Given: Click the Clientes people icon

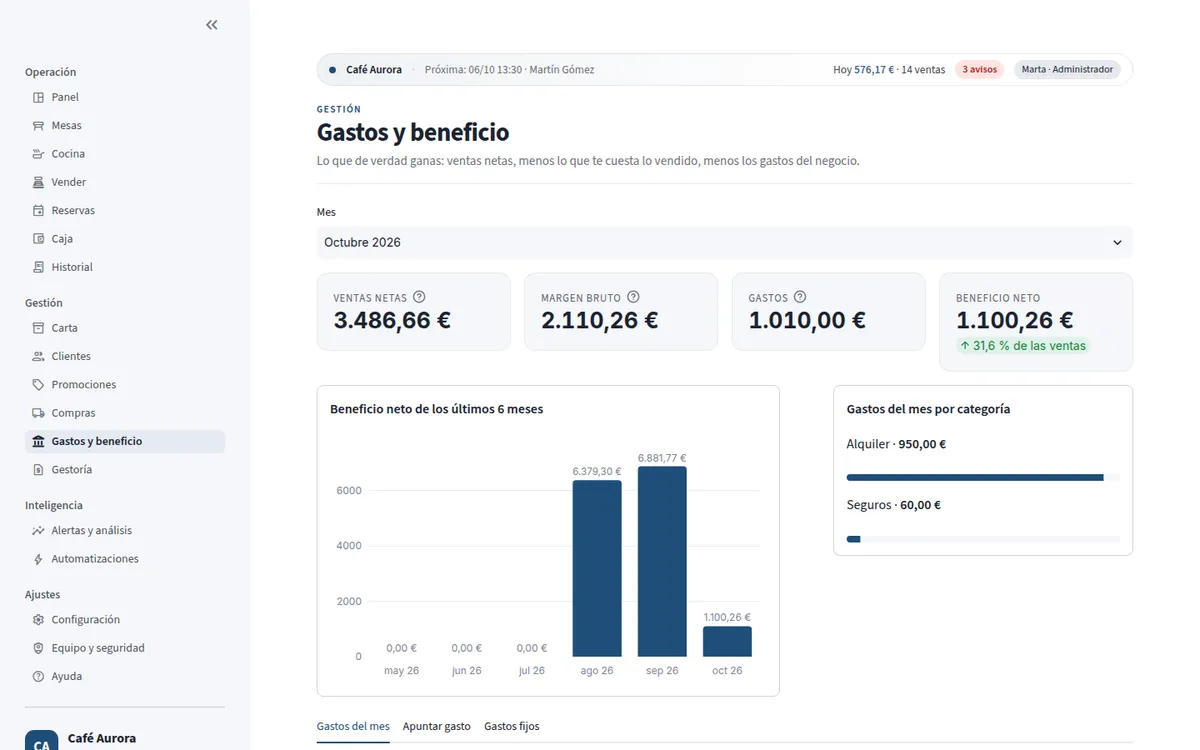Looking at the screenshot, I should [x=38, y=356].
